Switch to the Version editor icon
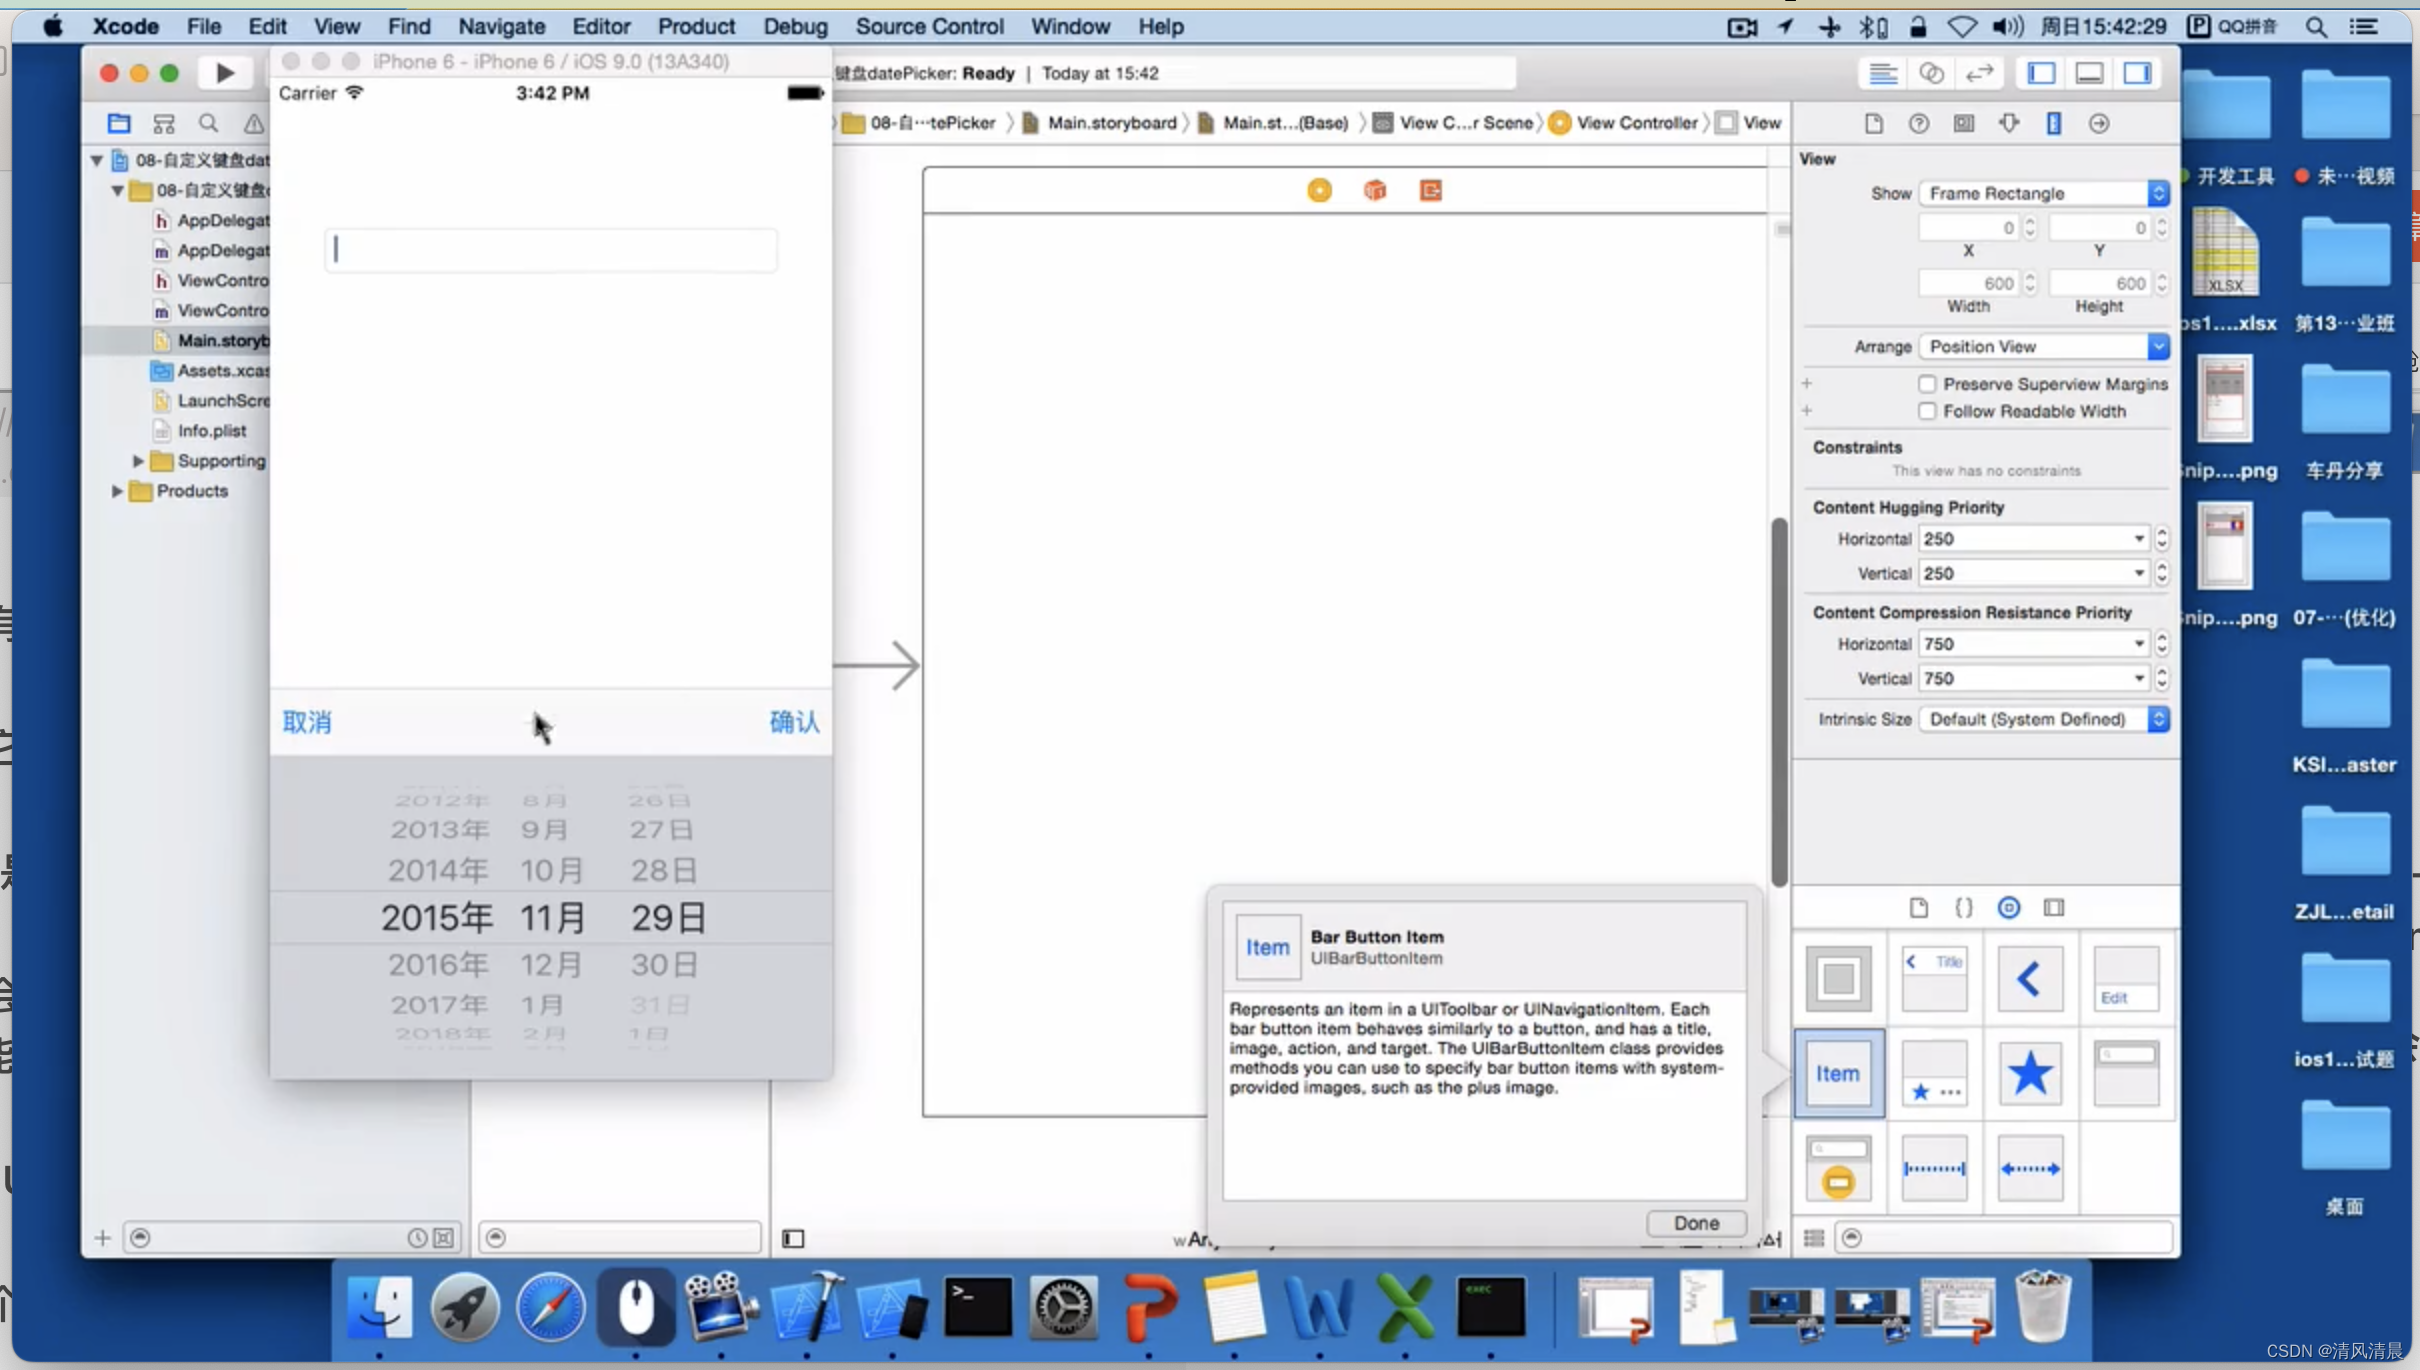 coord(1979,73)
